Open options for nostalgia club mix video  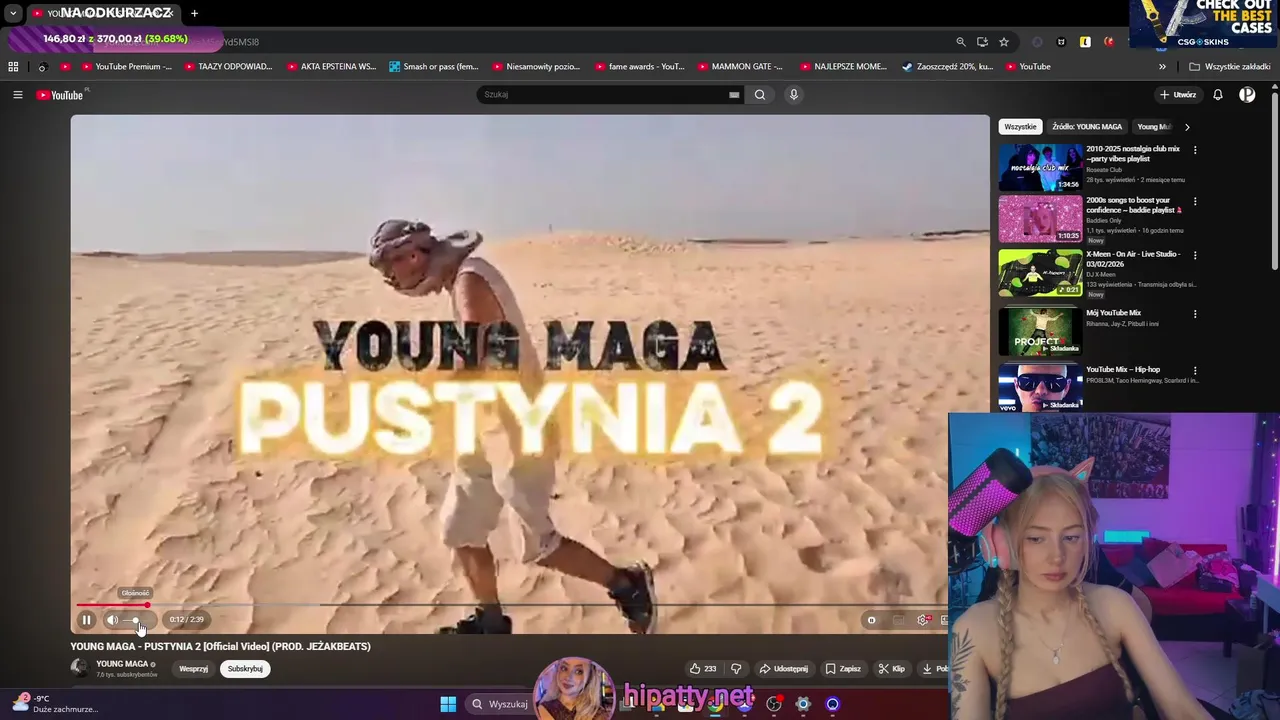pos(1195,150)
